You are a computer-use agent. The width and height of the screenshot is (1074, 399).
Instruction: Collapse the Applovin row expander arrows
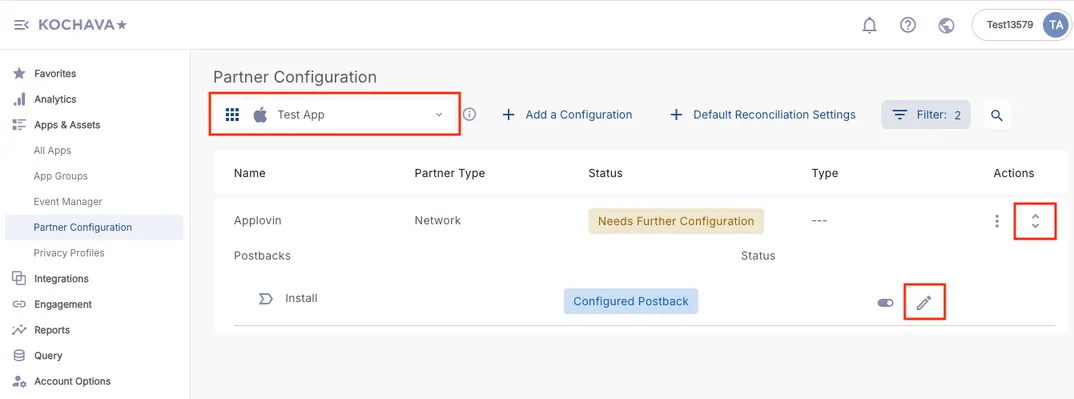[1035, 221]
